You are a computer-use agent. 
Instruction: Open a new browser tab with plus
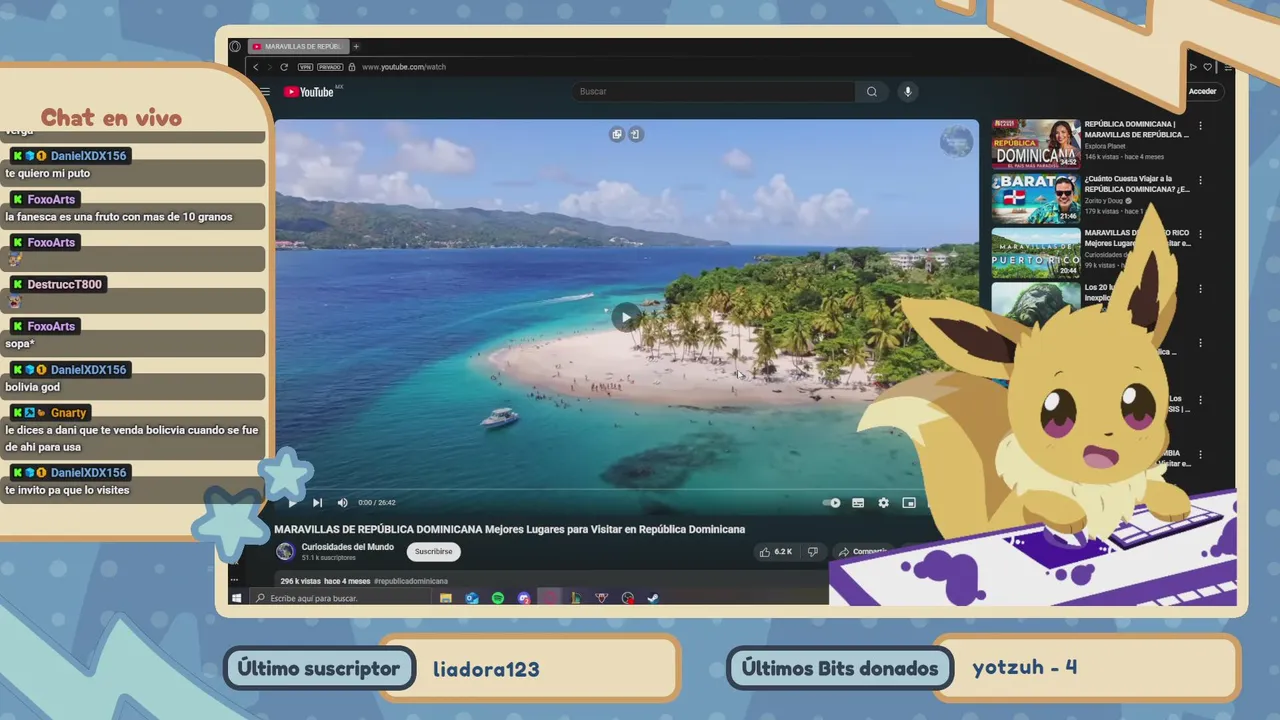point(356,46)
